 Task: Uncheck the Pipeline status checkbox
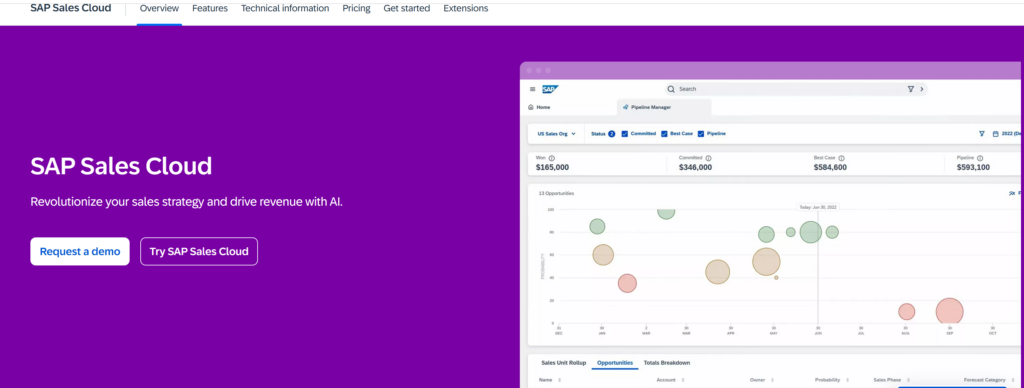[701, 133]
